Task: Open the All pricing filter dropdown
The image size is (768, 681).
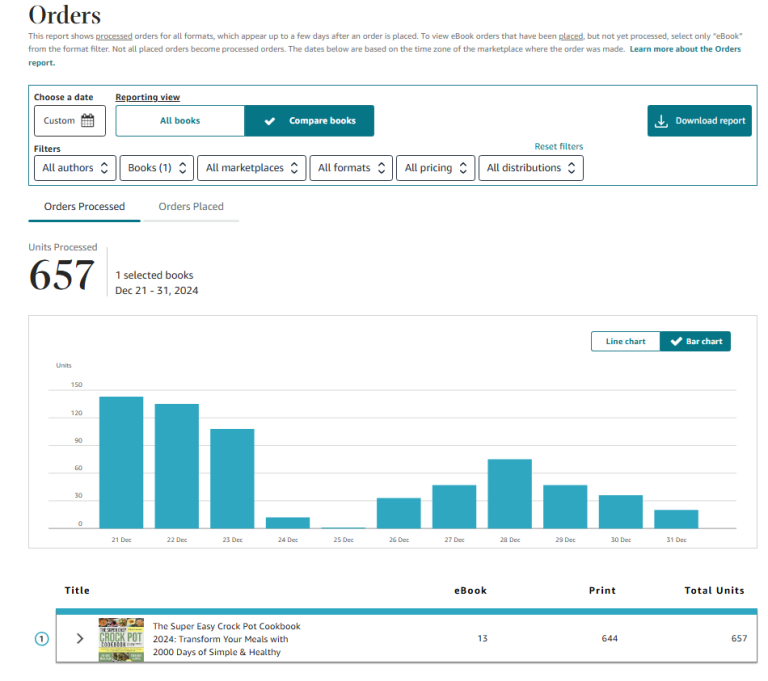Action: [435, 168]
